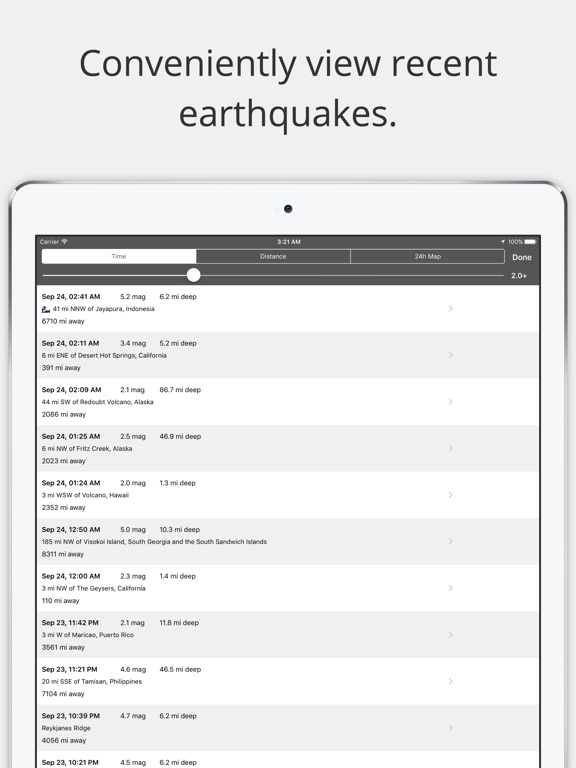Screen dimensions: 576x768
Task: Tap the battery icon in status bar
Action: click(x=531, y=241)
